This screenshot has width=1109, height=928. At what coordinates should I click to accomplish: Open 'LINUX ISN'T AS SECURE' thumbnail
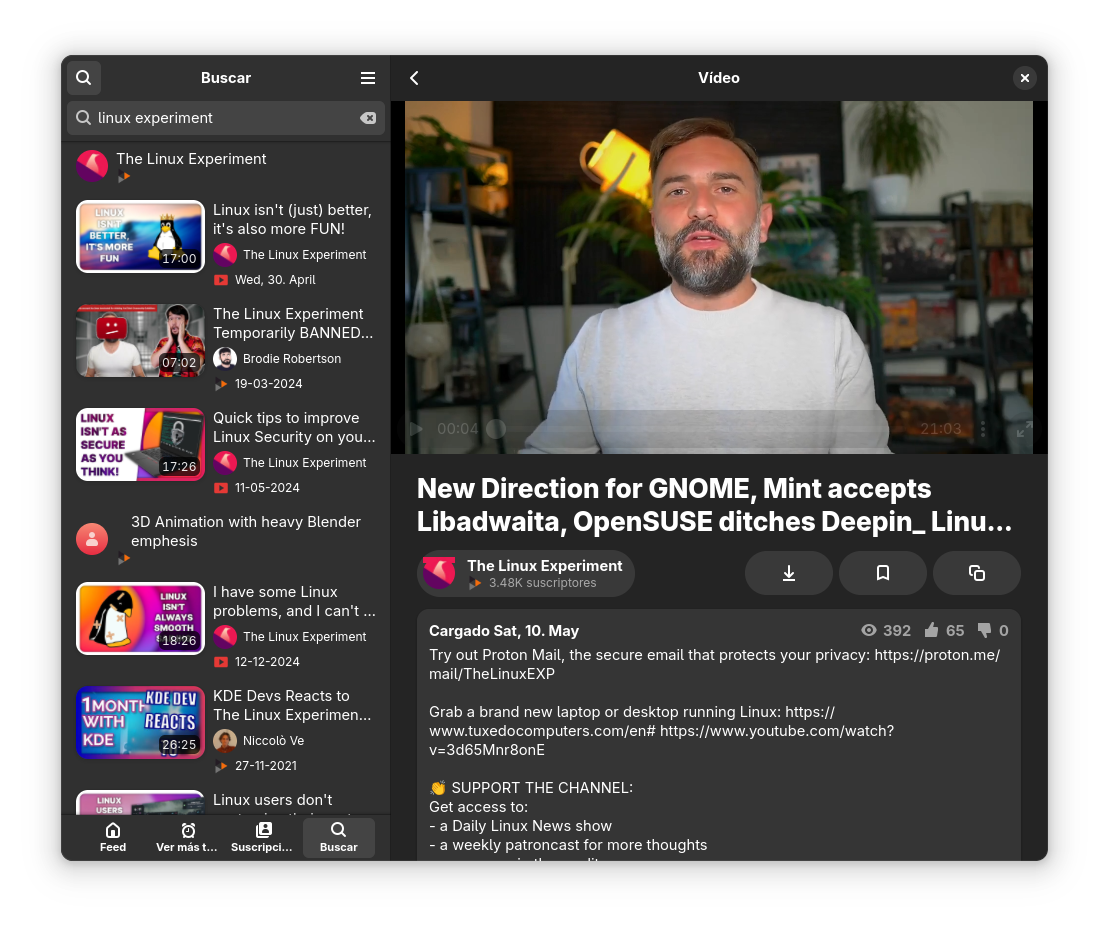(x=140, y=444)
